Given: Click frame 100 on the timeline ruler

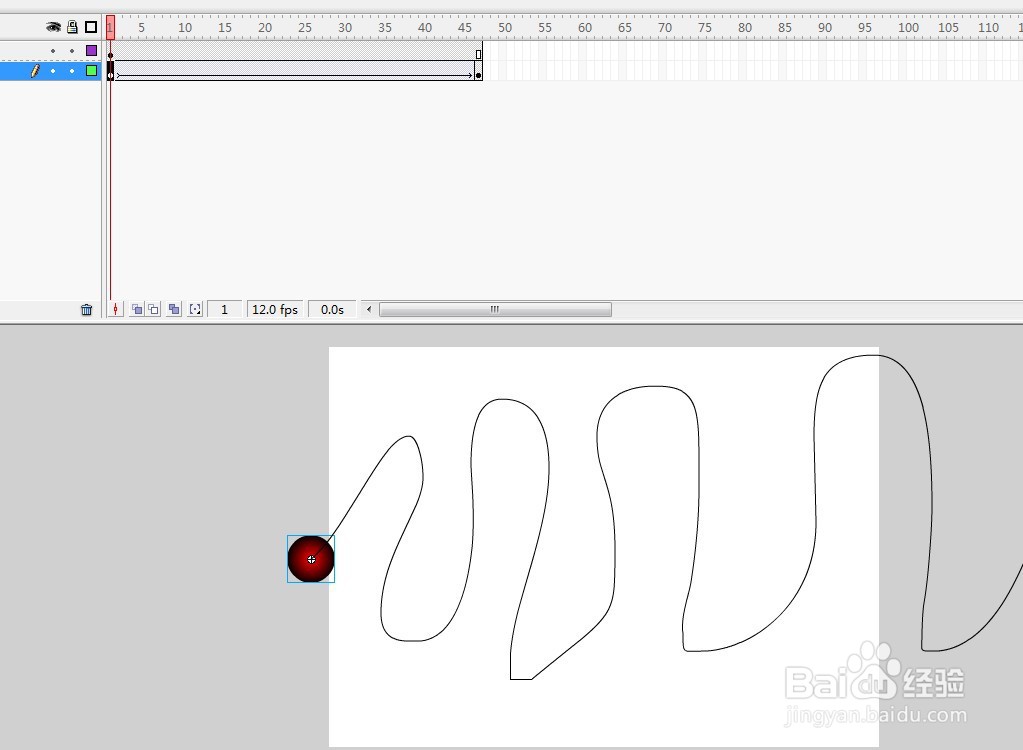Looking at the screenshot, I should click(908, 27).
